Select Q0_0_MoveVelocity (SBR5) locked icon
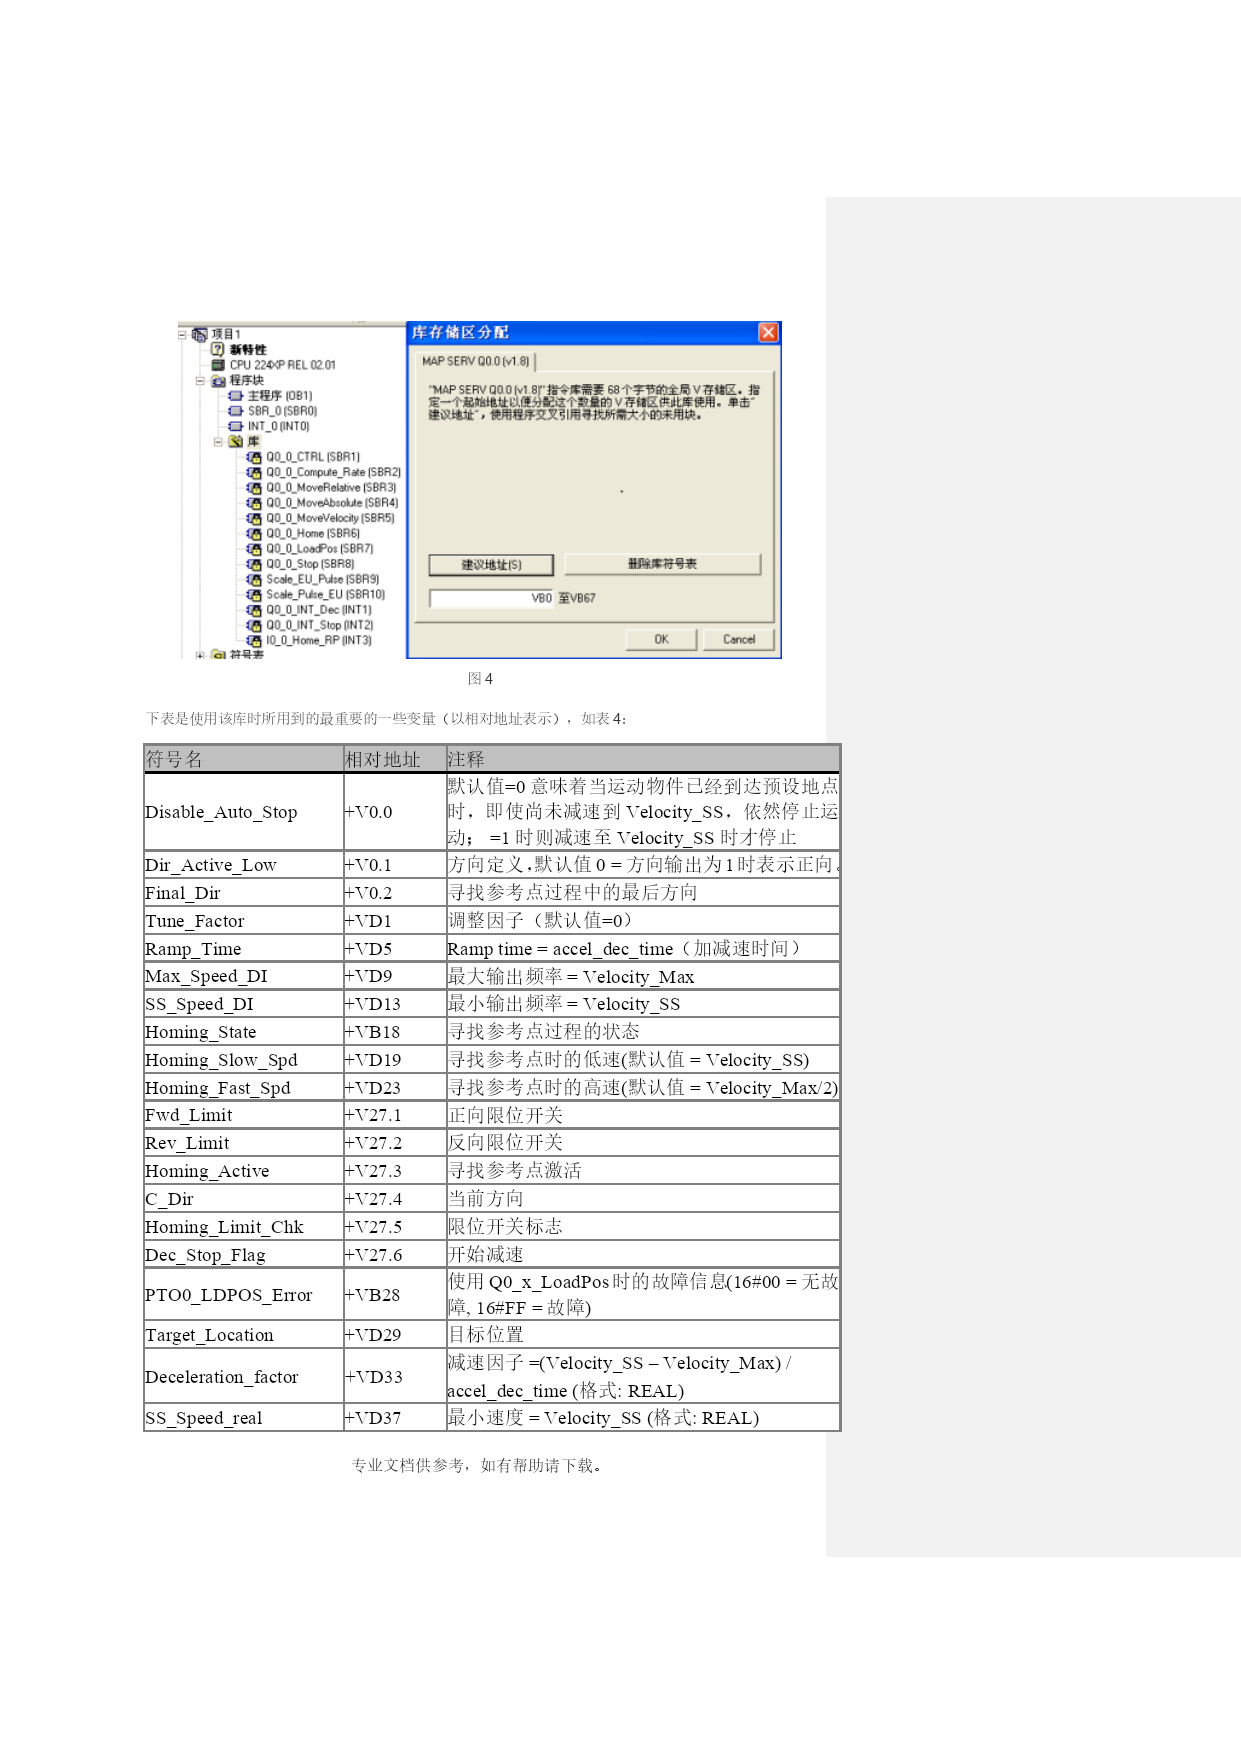 pos(254,518)
